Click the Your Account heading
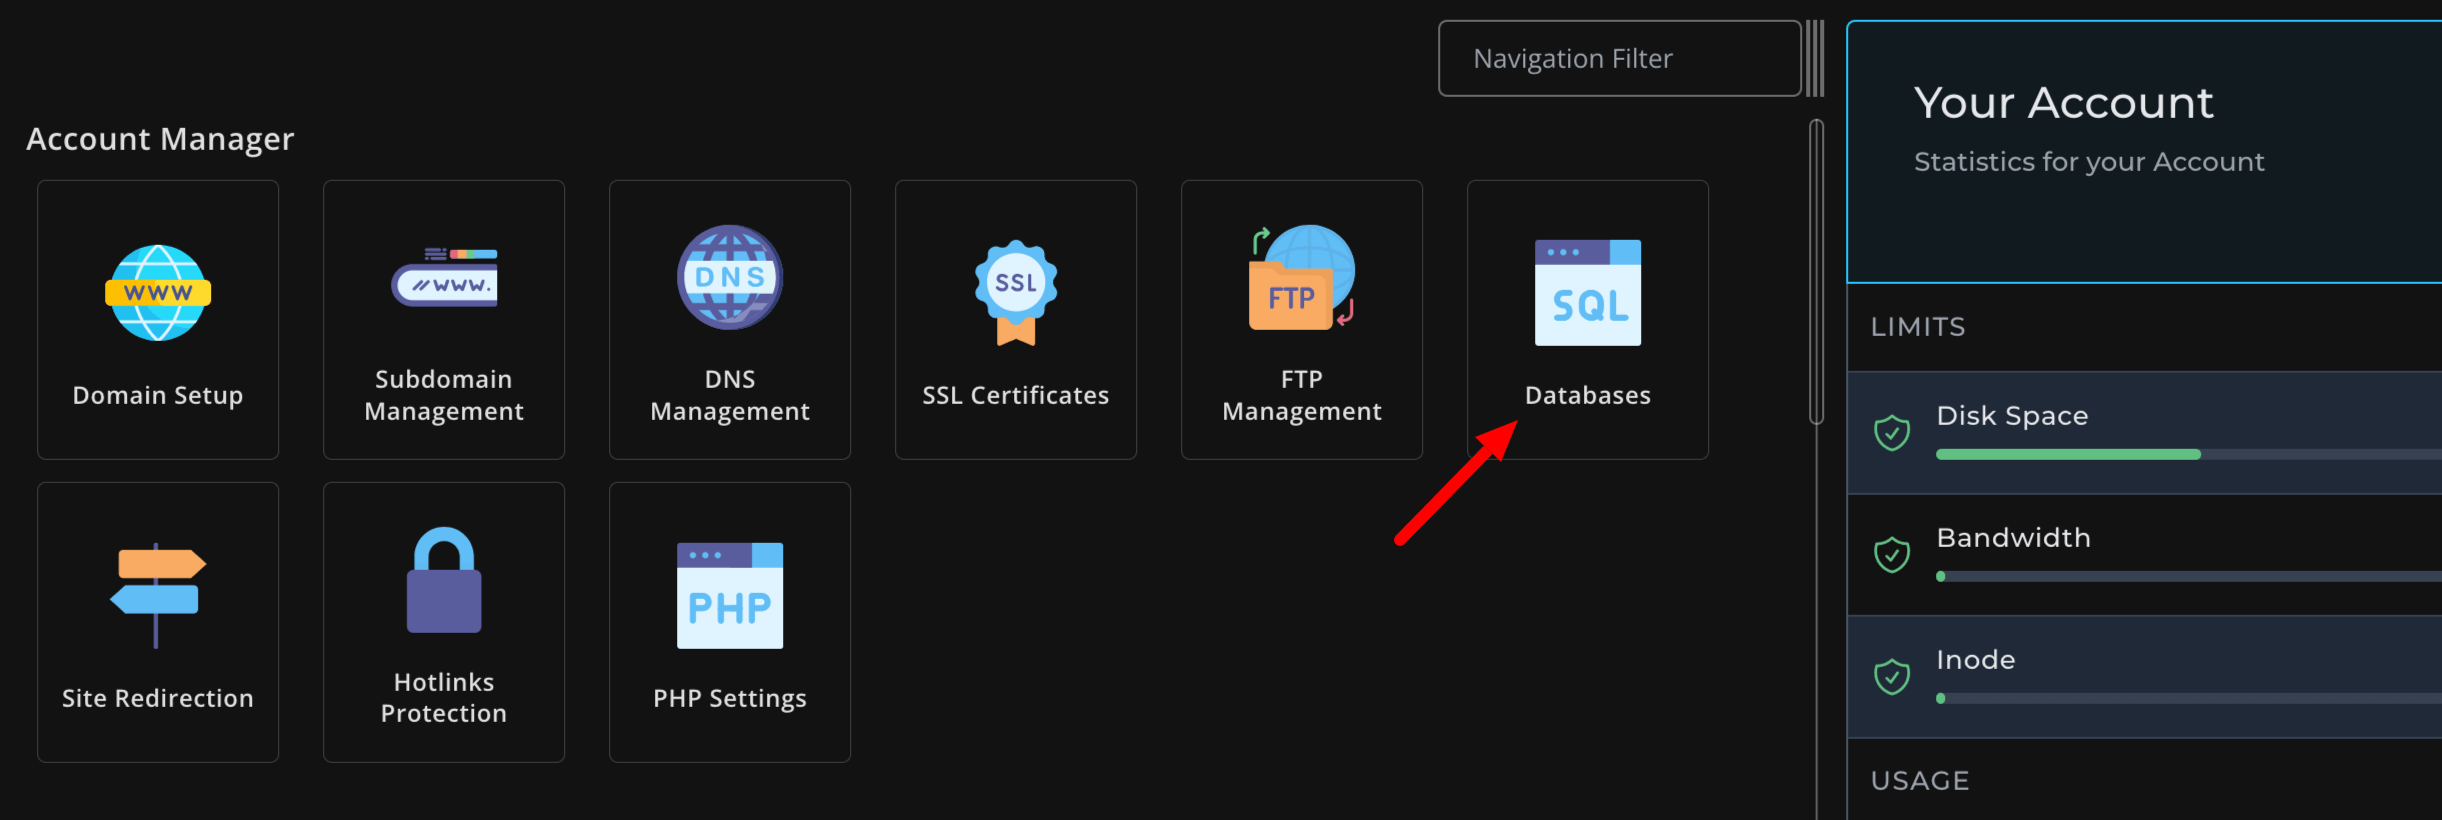This screenshot has height=820, width=2442. click(x=2064, y=103)
